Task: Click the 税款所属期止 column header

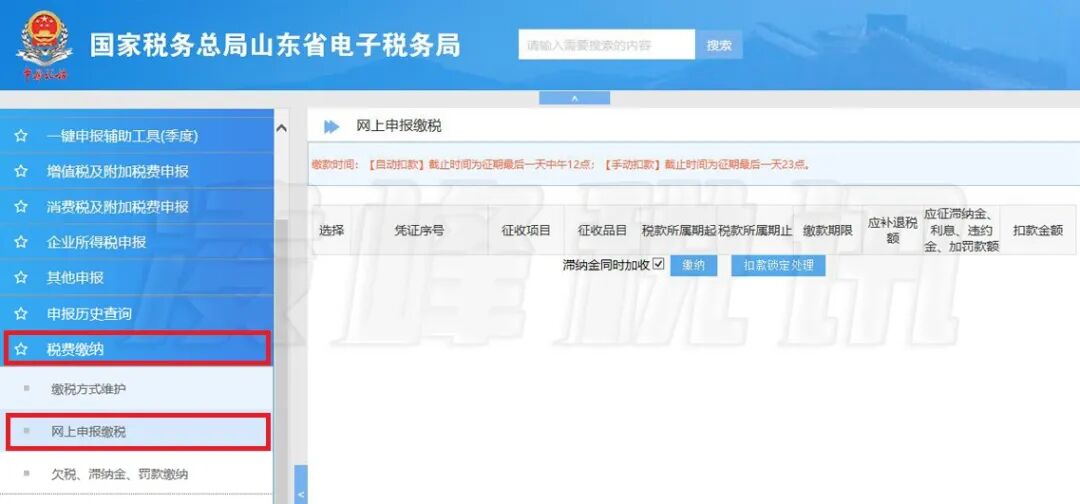Action: (x=756, y=231)
